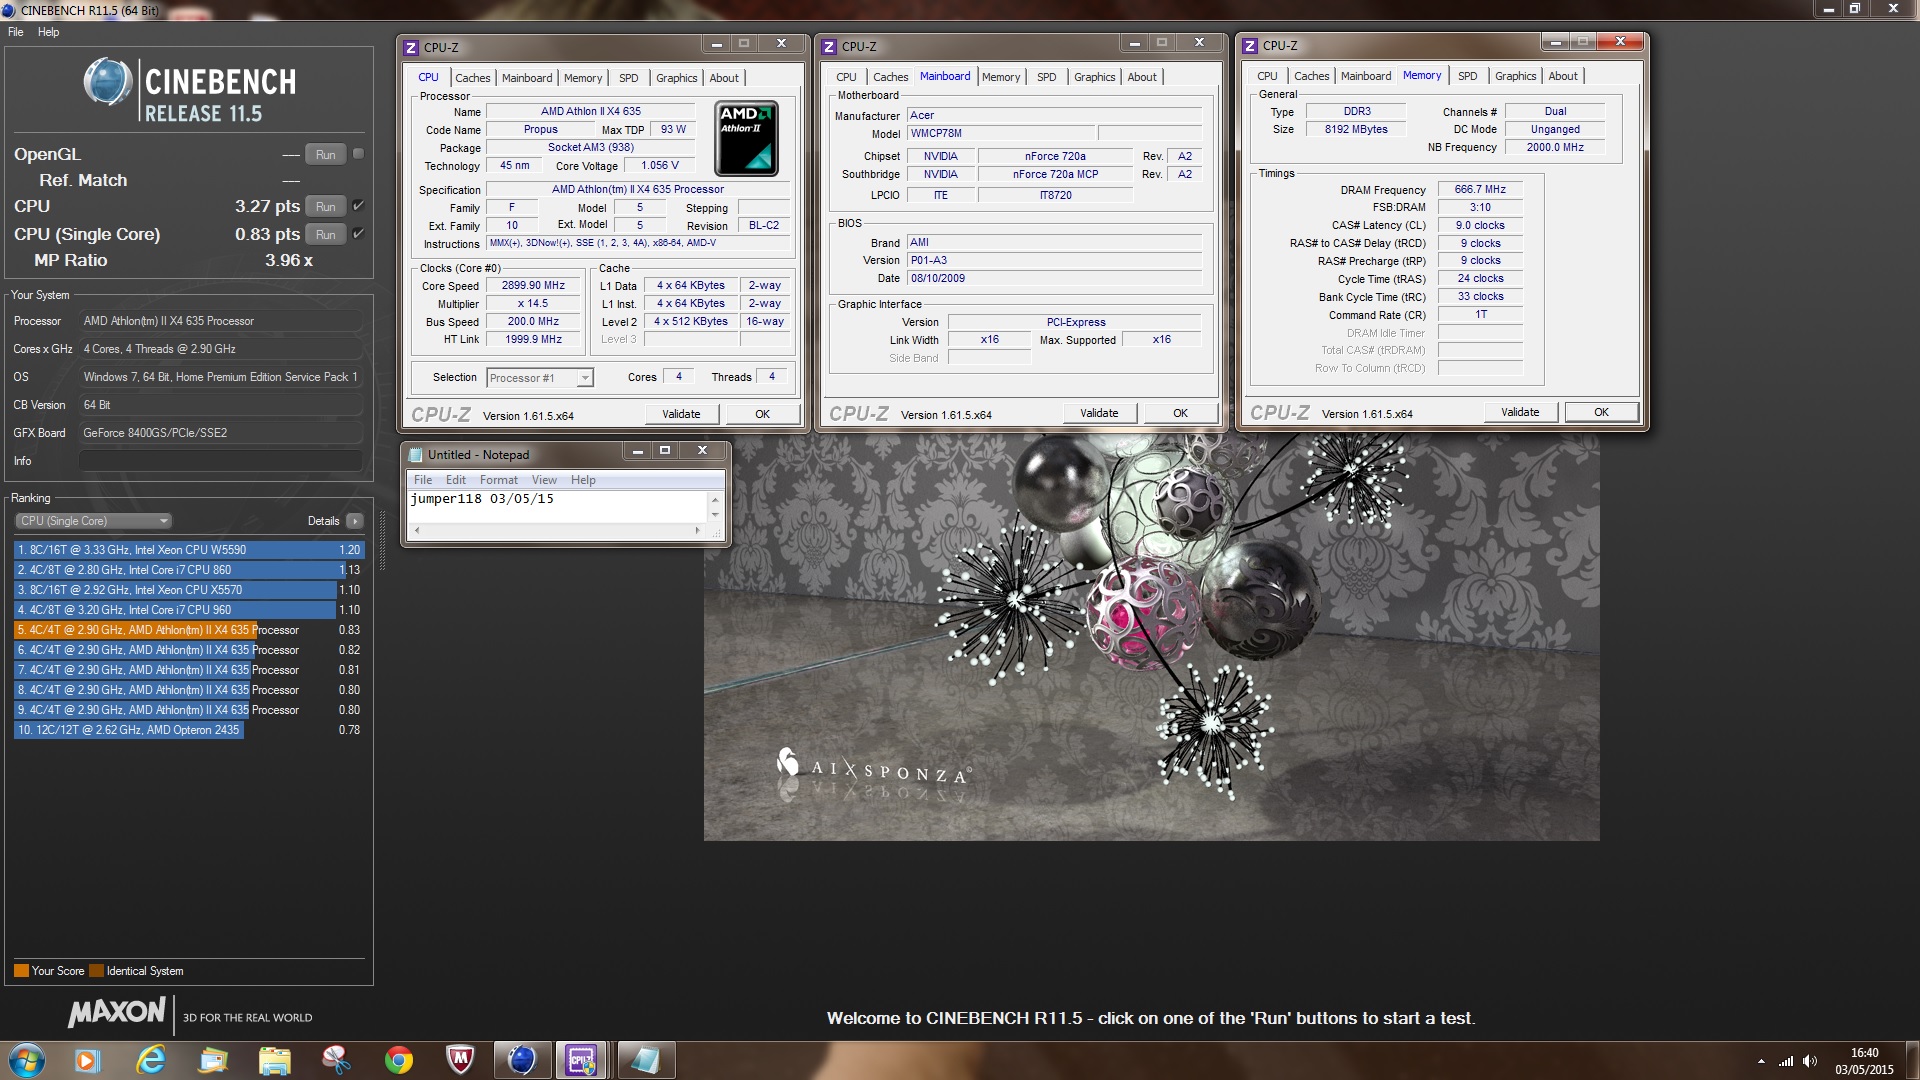The width and height of the screenshot is (1920, 1080).
Task: Click Core Speed value 2899.90 MHz
Action: click(533, 286)
